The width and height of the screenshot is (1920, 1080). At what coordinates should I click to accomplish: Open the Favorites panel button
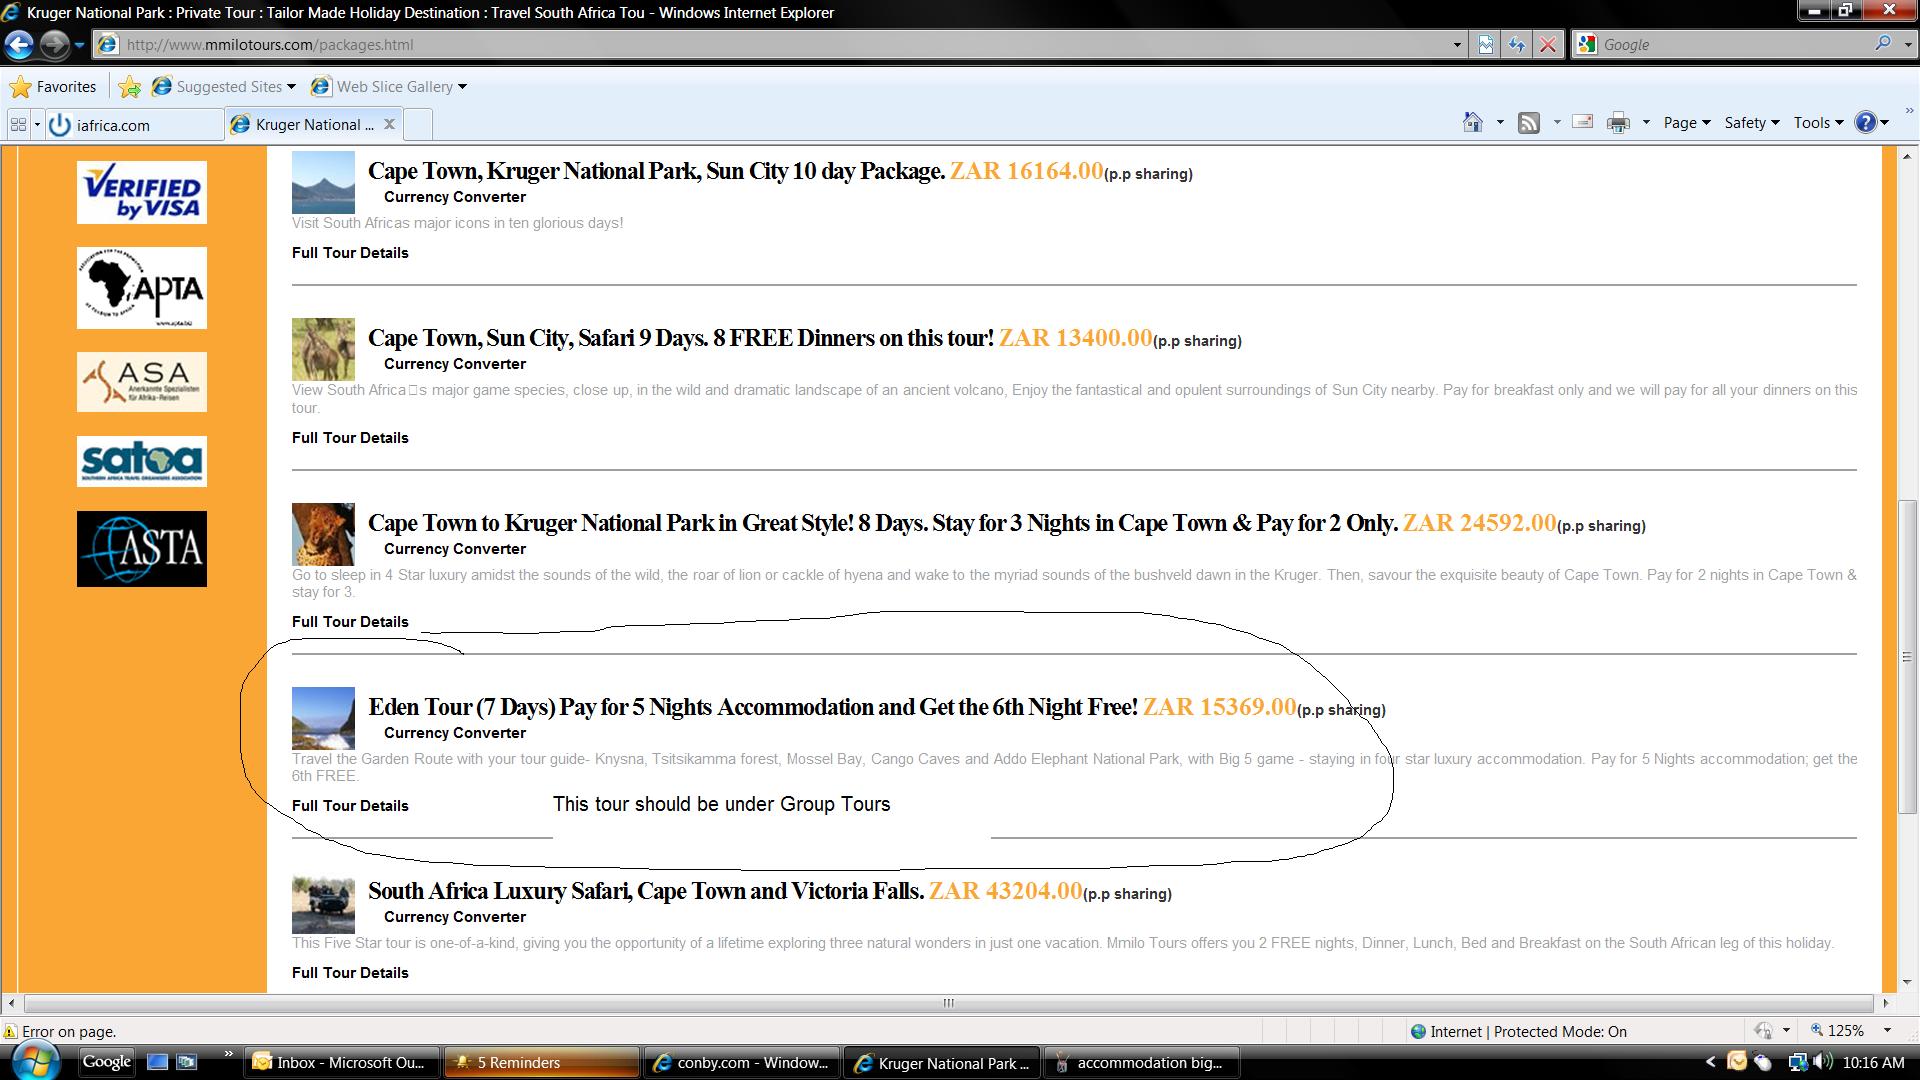click(53, 87)
